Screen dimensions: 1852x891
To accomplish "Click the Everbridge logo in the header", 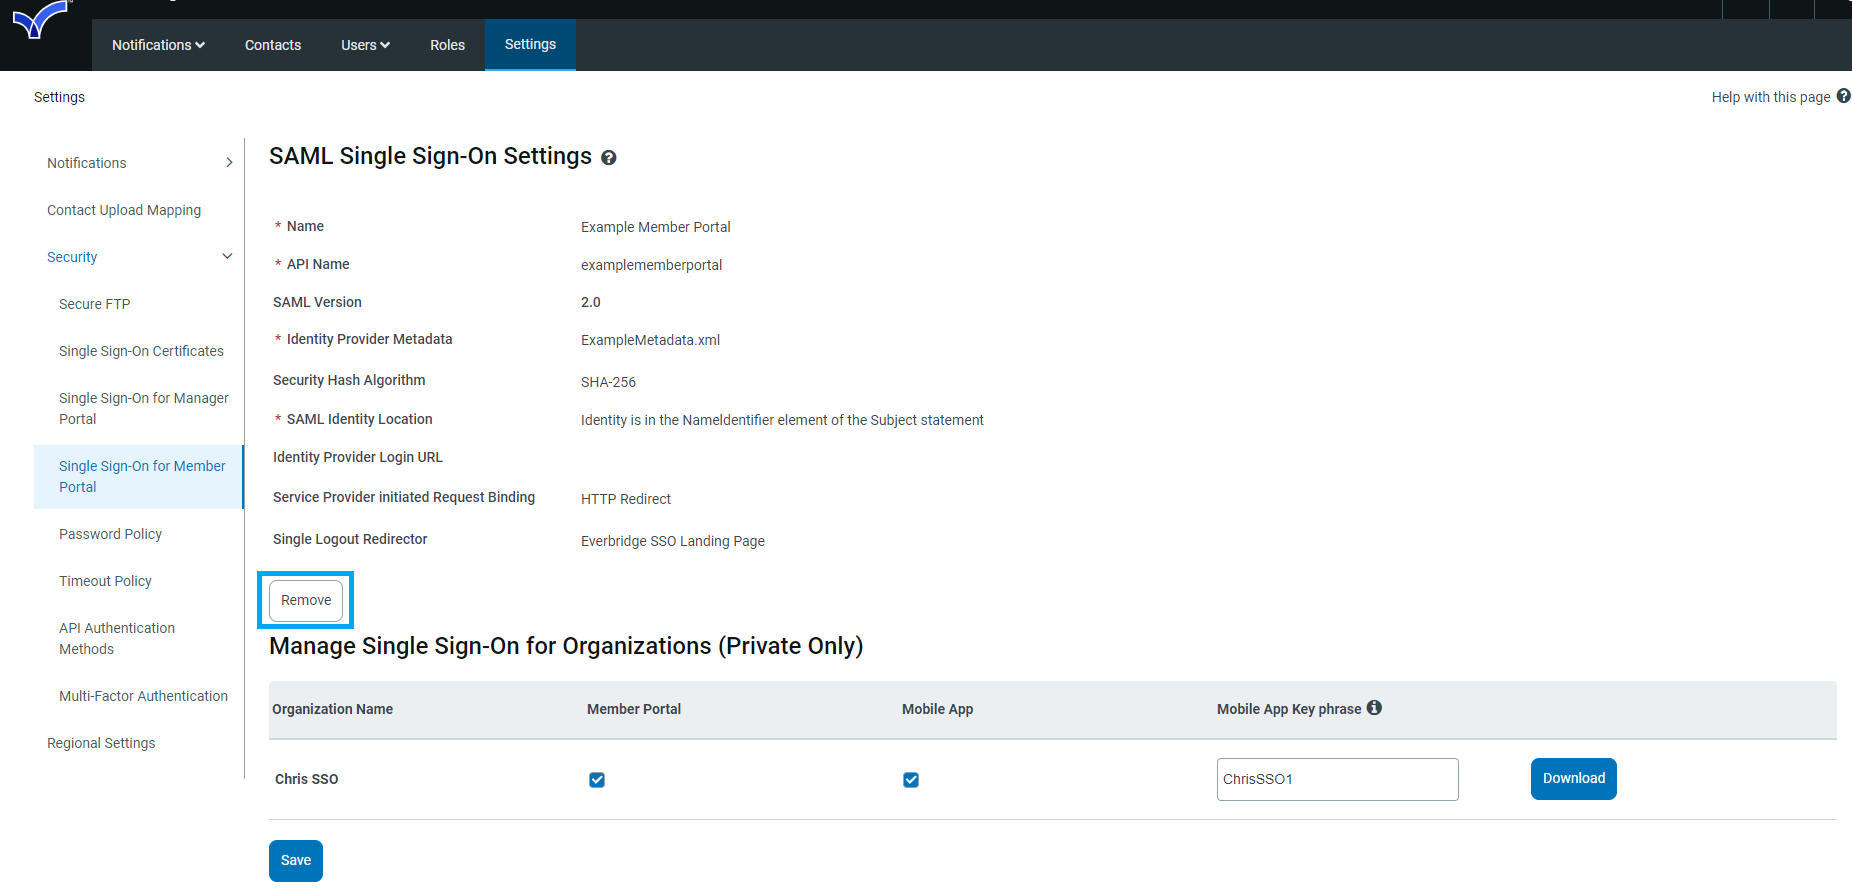I will click(40, 19).
